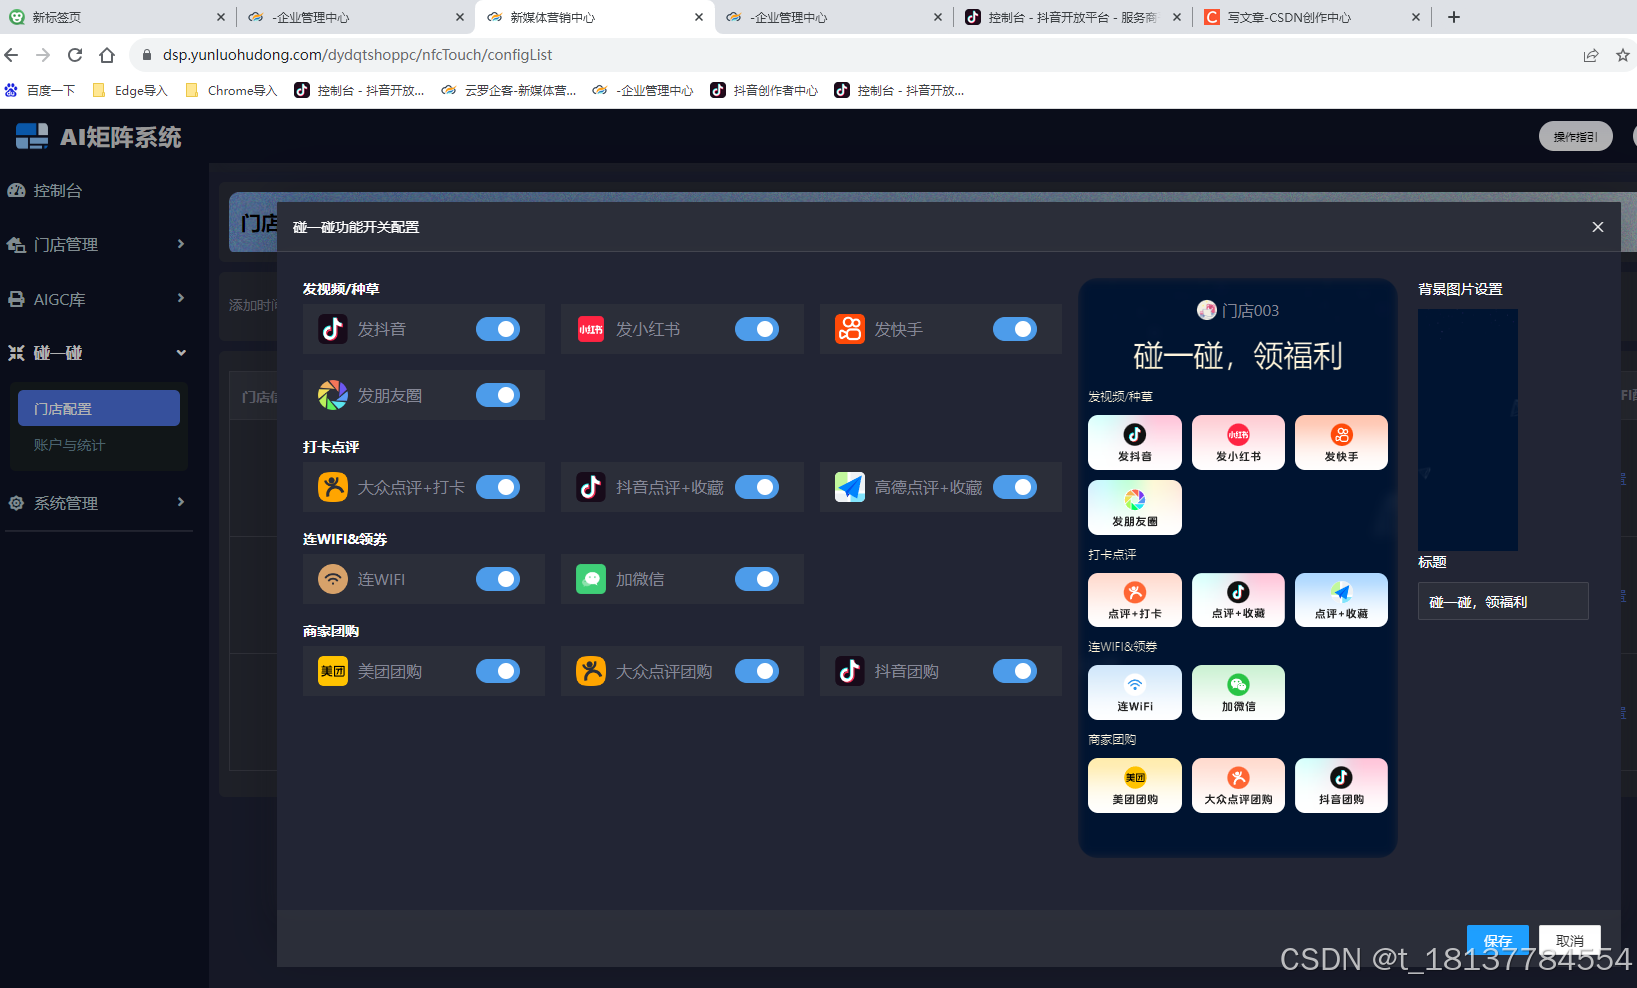Tap the 发快手 tile in phone preview

1341,442
